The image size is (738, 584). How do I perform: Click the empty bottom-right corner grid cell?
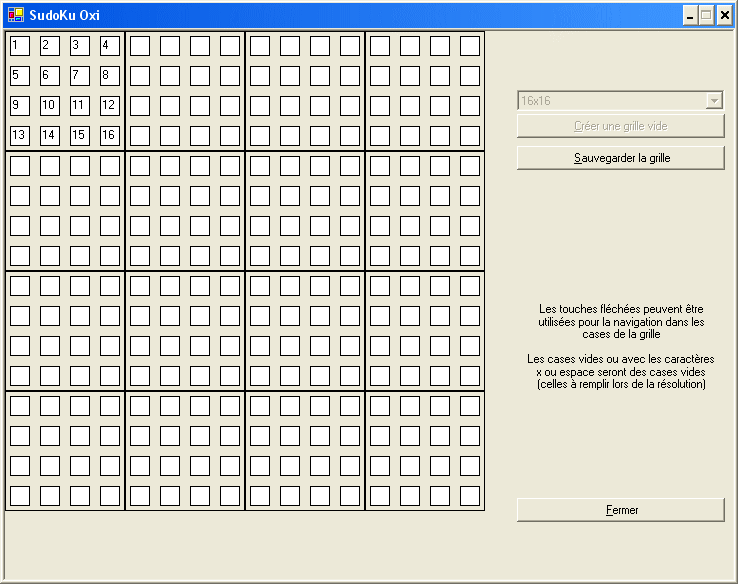click(x=470, y=495)
